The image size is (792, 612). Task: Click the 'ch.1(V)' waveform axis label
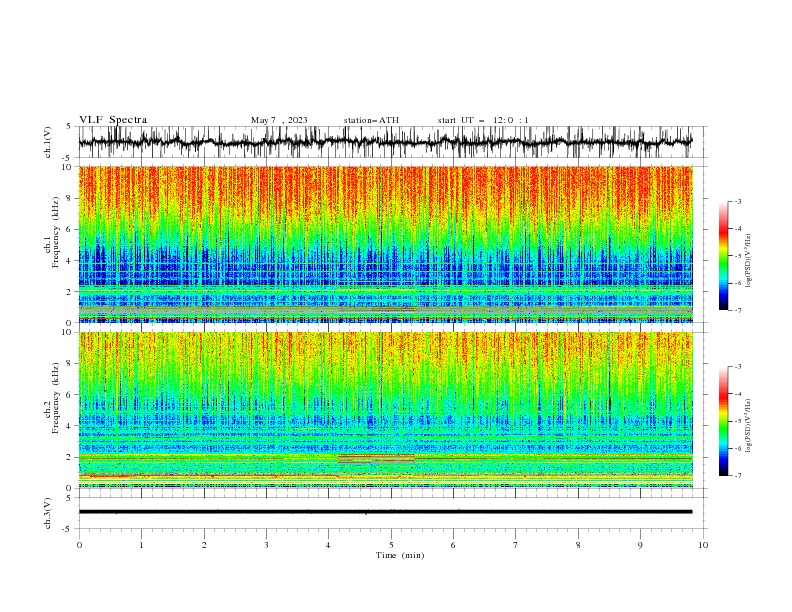coord(48,142)
